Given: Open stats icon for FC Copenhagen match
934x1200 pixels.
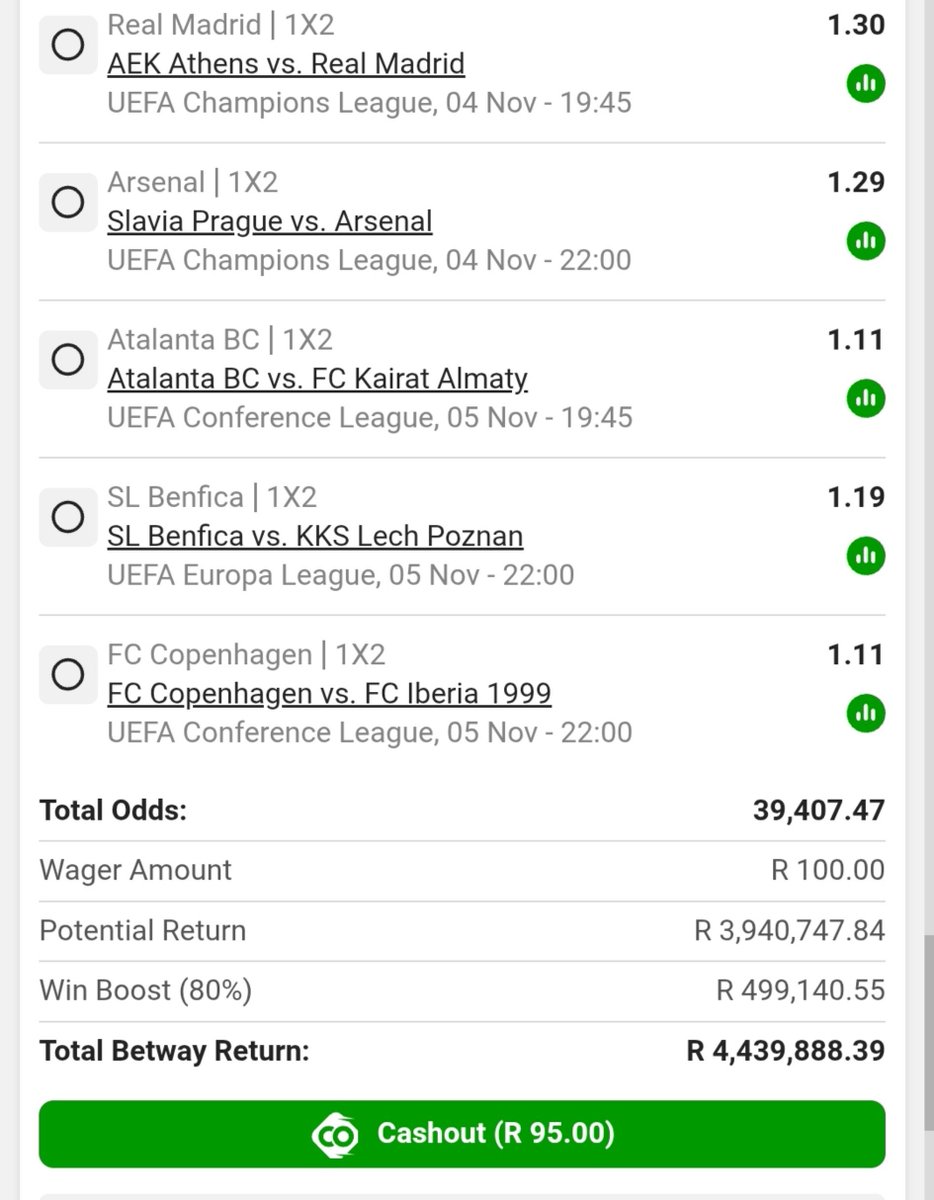Looking at the screenshot, I should pos(865,714).
